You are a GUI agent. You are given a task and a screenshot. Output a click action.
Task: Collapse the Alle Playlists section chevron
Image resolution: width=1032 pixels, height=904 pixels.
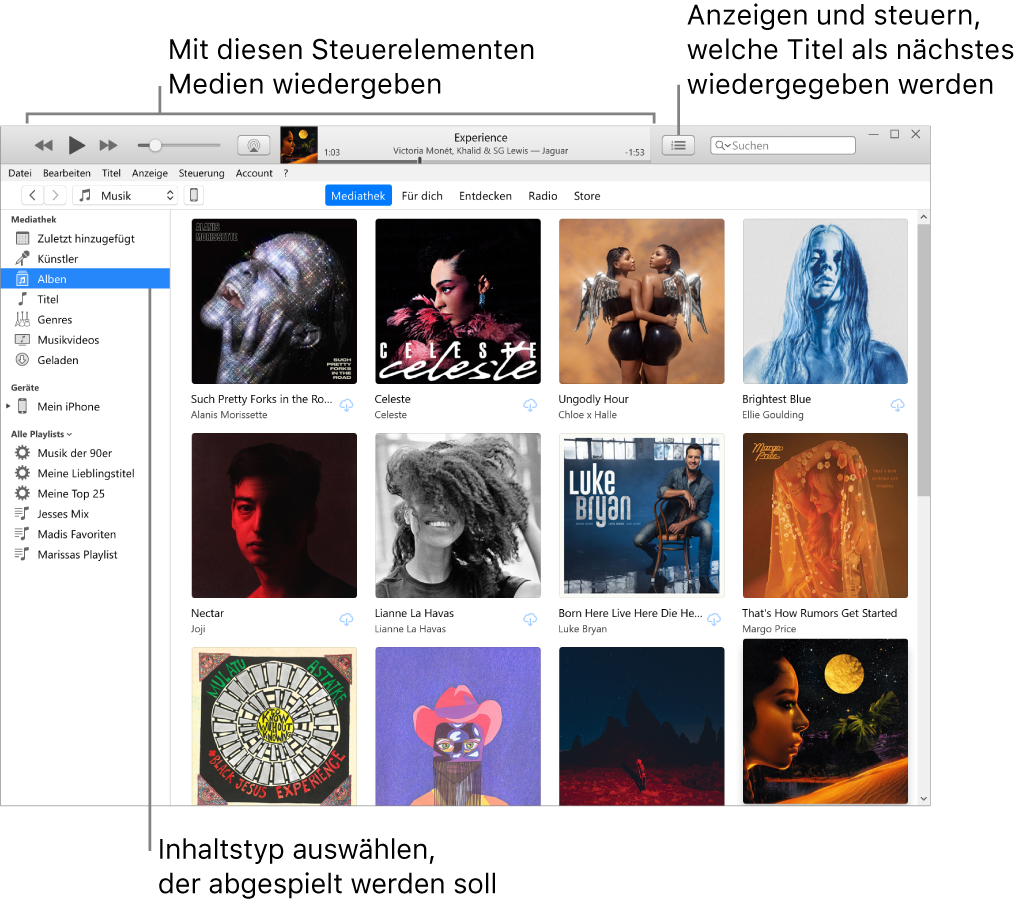click(70, 434)
